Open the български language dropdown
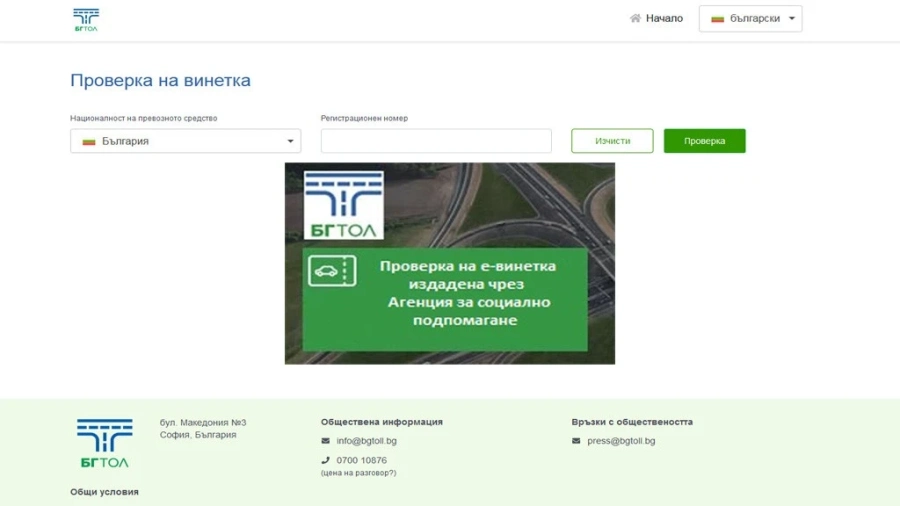The image size is (900, 506). pyautogui.click(x=750, y=18)
